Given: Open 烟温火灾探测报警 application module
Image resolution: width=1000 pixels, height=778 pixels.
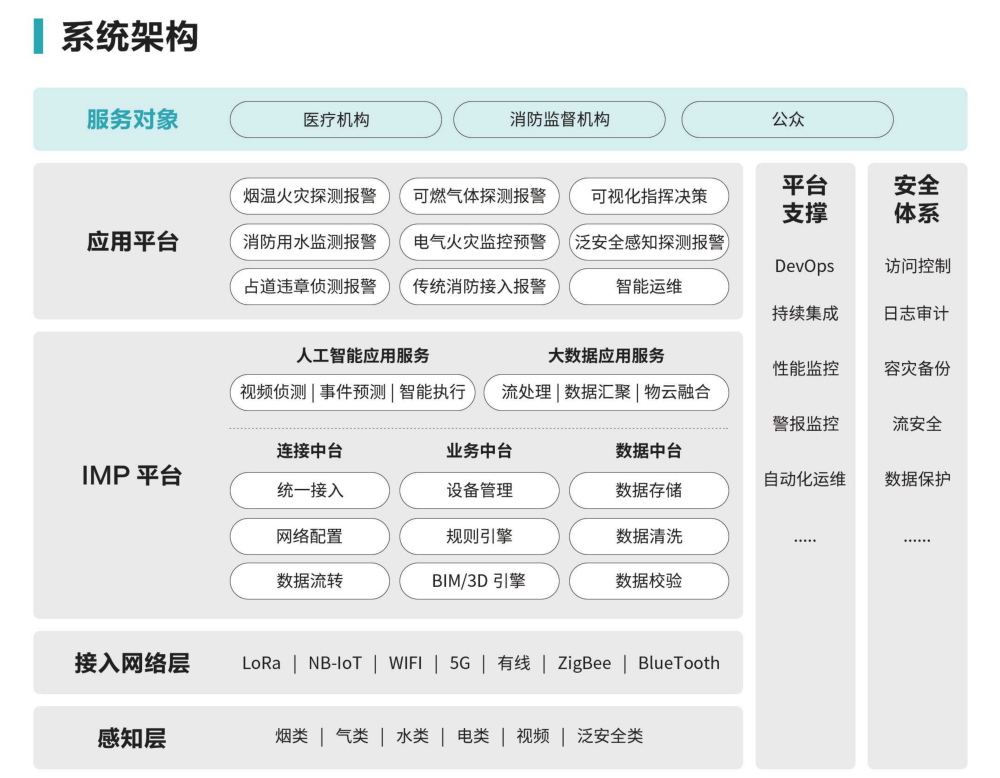Looking at the screenshot, I should [309, 196].
